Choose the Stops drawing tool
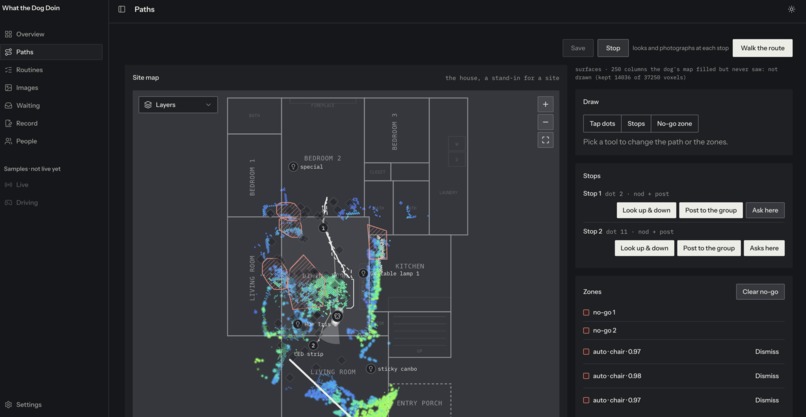Screen dimensions: 806x417 (x=636, y=123)
